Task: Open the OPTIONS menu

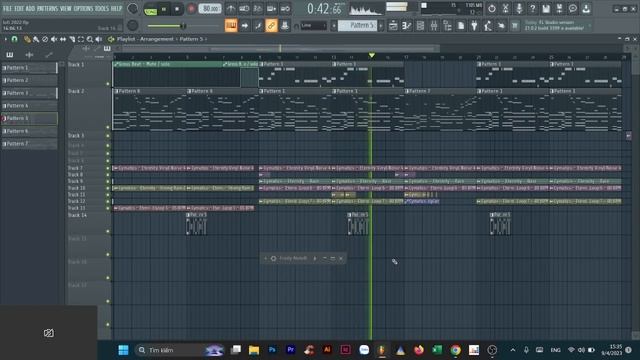Action: point(83,8)
